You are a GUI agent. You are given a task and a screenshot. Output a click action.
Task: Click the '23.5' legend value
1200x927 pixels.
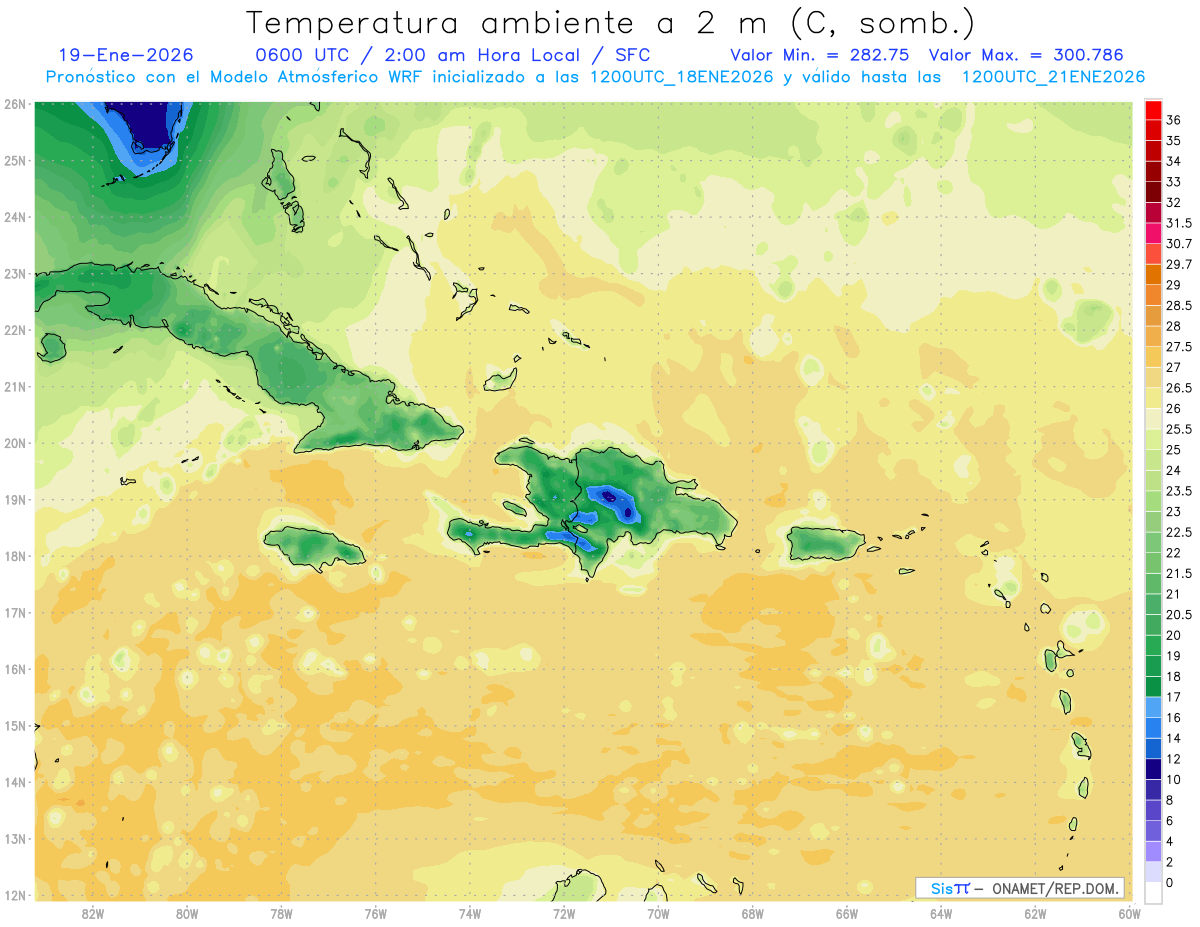[x=1179, y=491]
